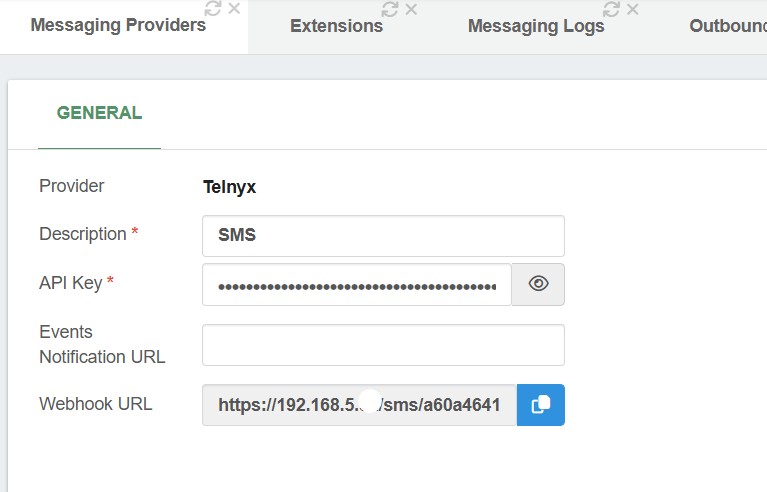Focus the Description field containing SMS

coord(383,236)
